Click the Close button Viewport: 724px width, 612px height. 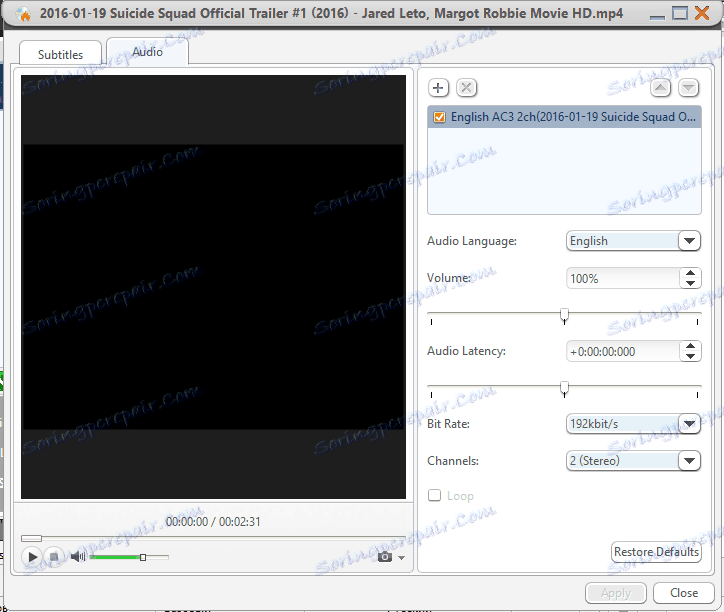click(x=684, y=593)
